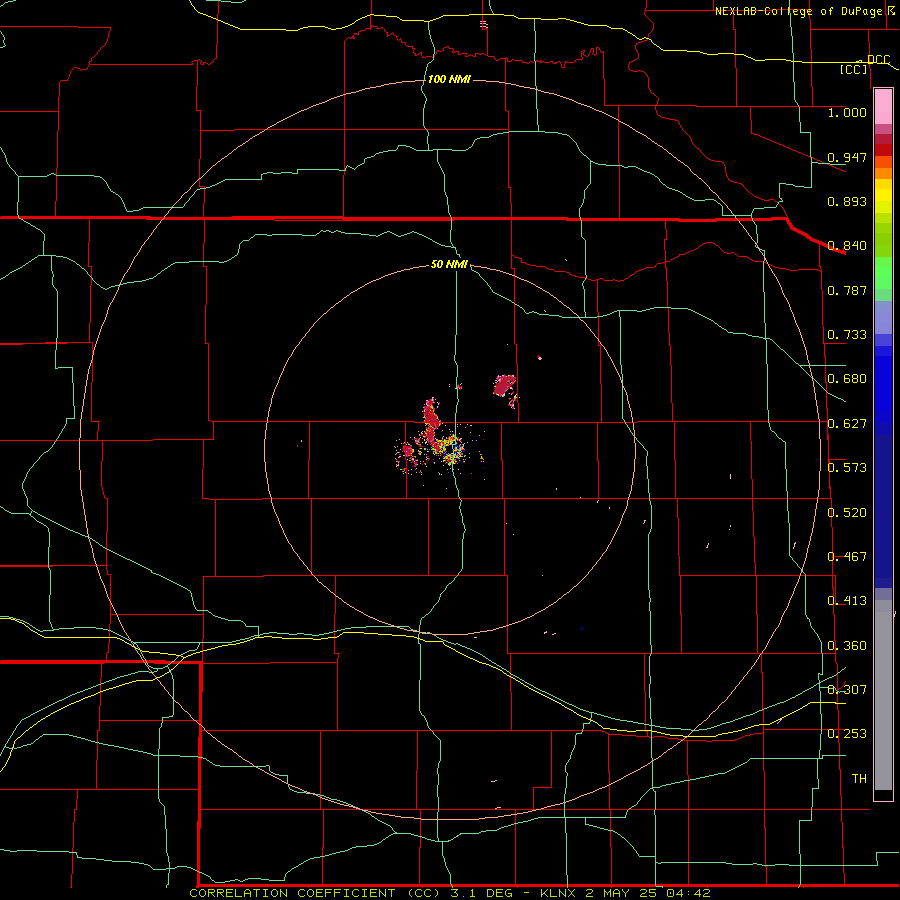900x900 pixels.
Task: Click the crimson radar echo northeast of the radar site
Action: click(x=505, y=386)
